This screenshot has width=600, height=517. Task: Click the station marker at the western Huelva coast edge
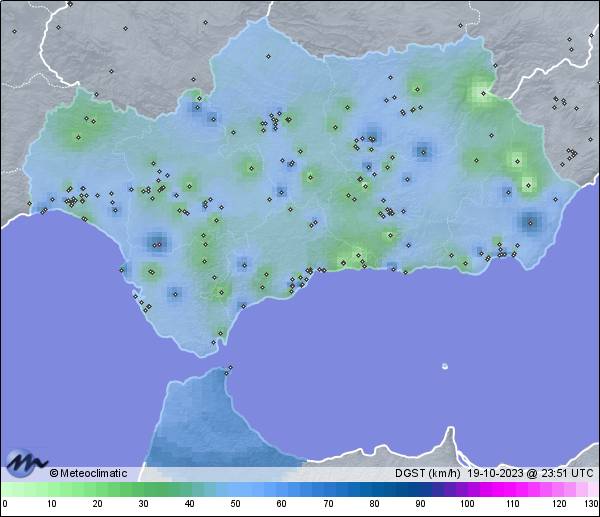[29, 203]
